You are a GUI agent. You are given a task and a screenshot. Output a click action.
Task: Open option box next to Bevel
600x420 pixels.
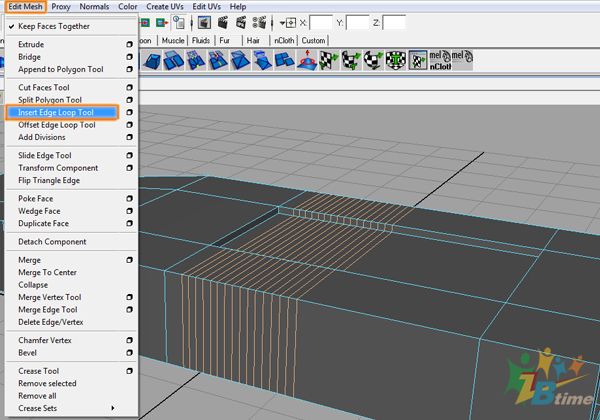pos(129,353)
